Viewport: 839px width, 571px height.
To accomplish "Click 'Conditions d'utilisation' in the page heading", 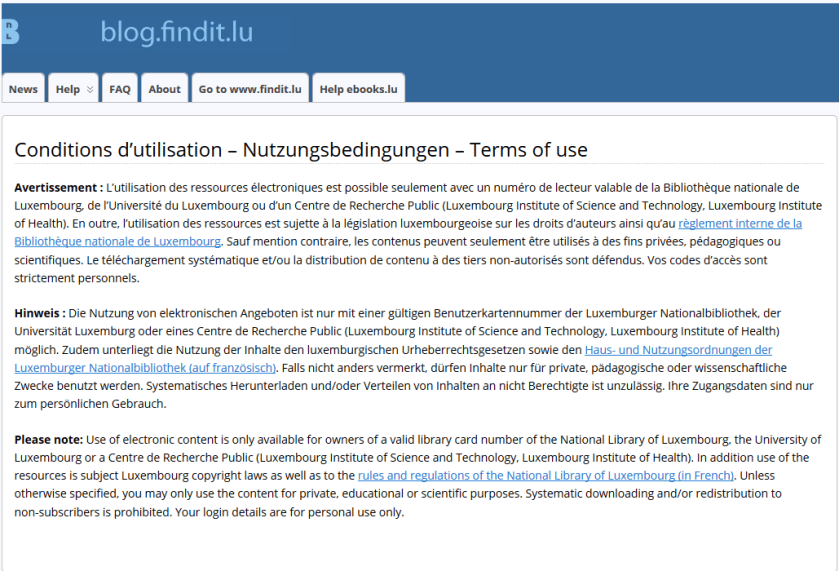I will (x=118, y=150).
